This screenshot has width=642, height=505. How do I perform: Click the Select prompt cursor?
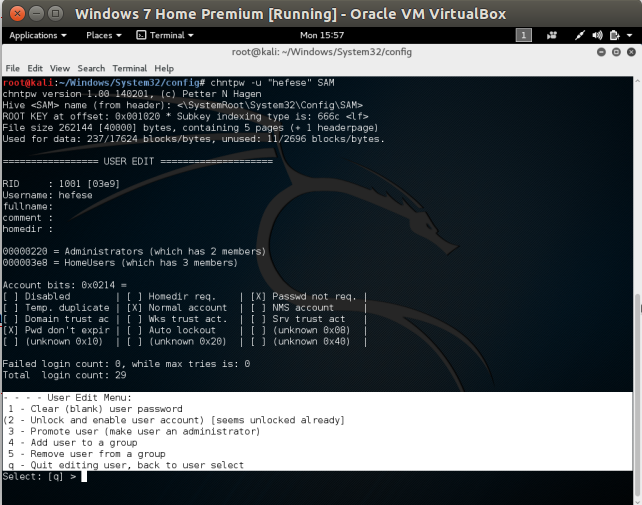(x=84, y=476)
